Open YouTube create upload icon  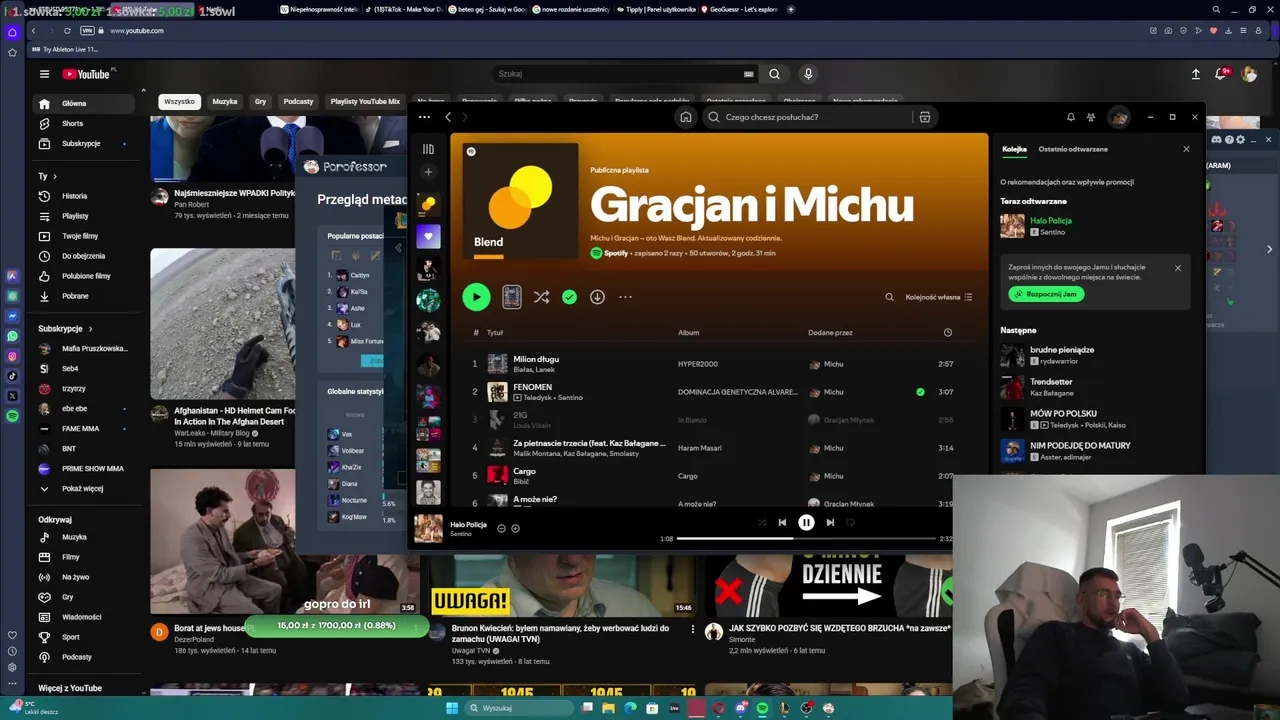click(1196, 74)
